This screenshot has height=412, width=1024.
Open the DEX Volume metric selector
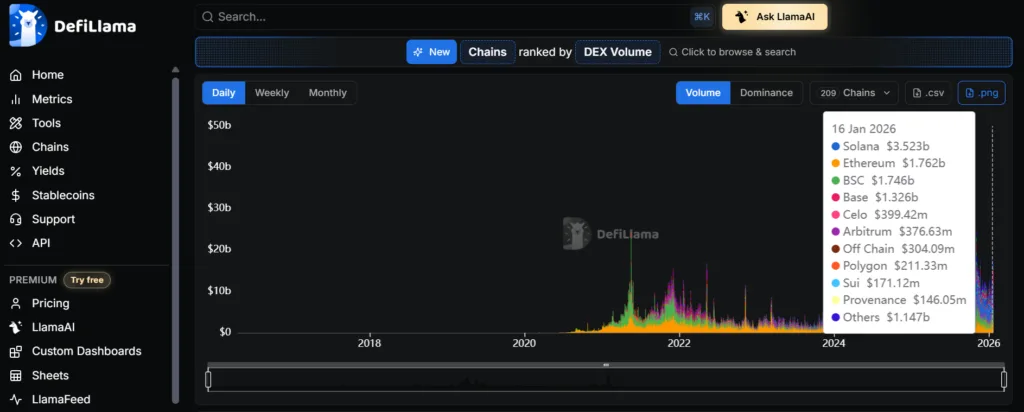tap(618, 52)
